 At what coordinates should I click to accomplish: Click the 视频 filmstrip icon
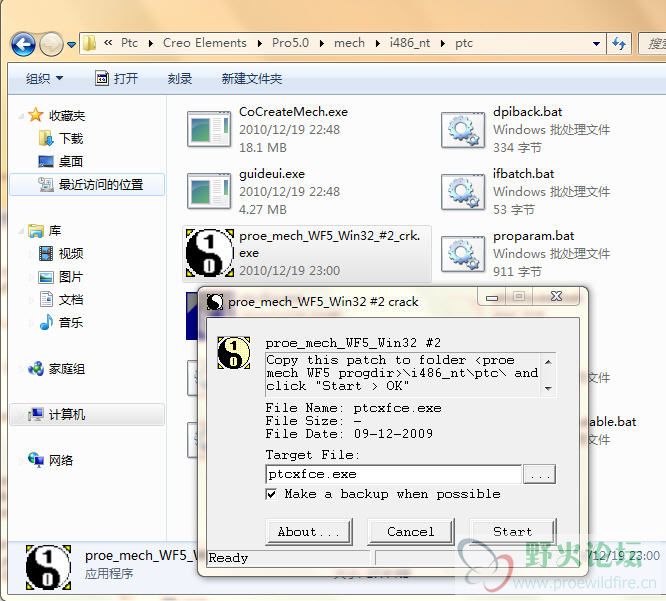(x=45, y=254)
